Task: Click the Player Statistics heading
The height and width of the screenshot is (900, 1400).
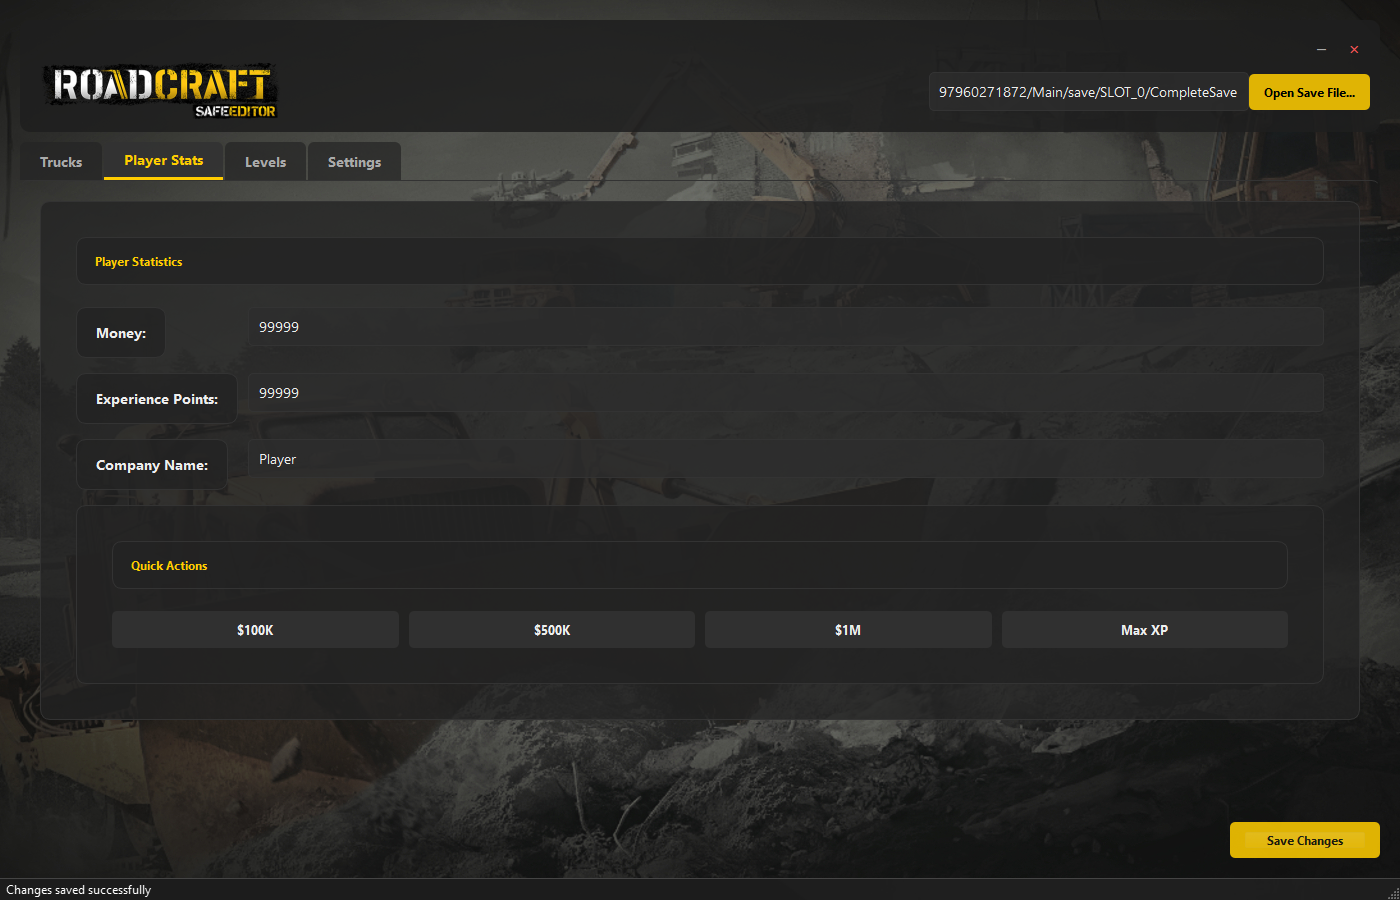Action: point(139,262)
